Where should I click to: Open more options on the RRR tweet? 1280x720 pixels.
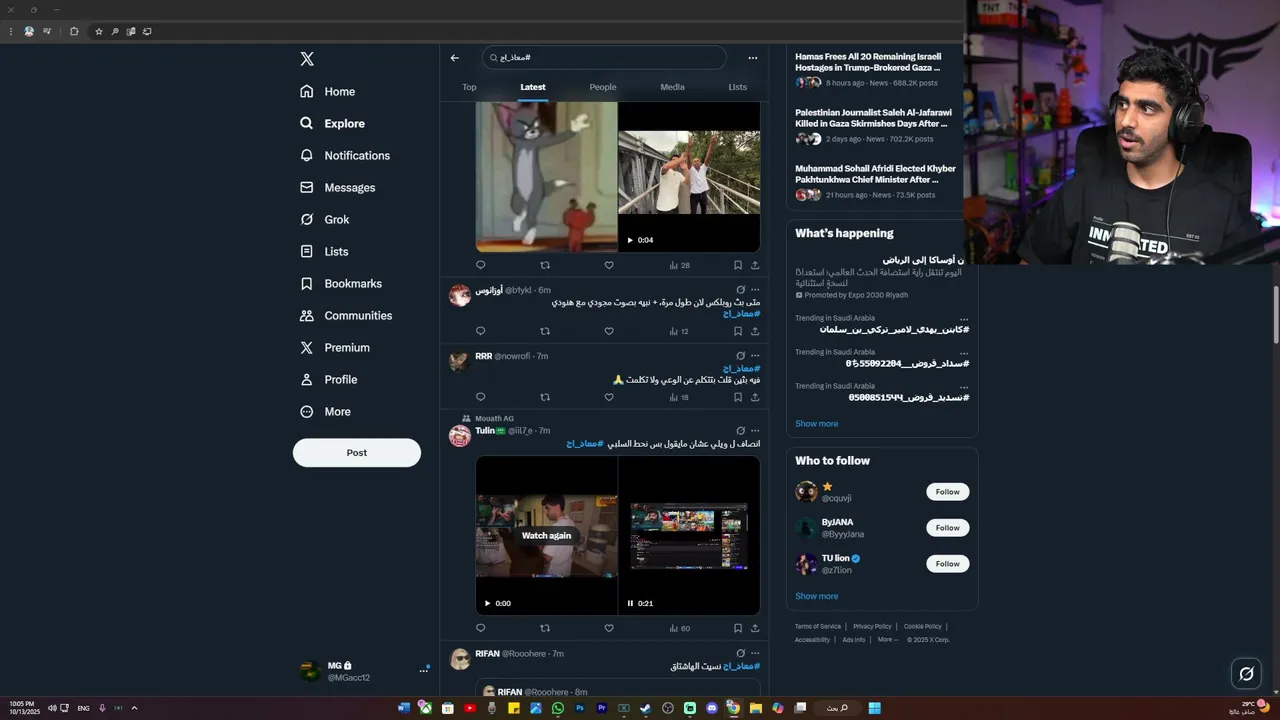[755, 356]
